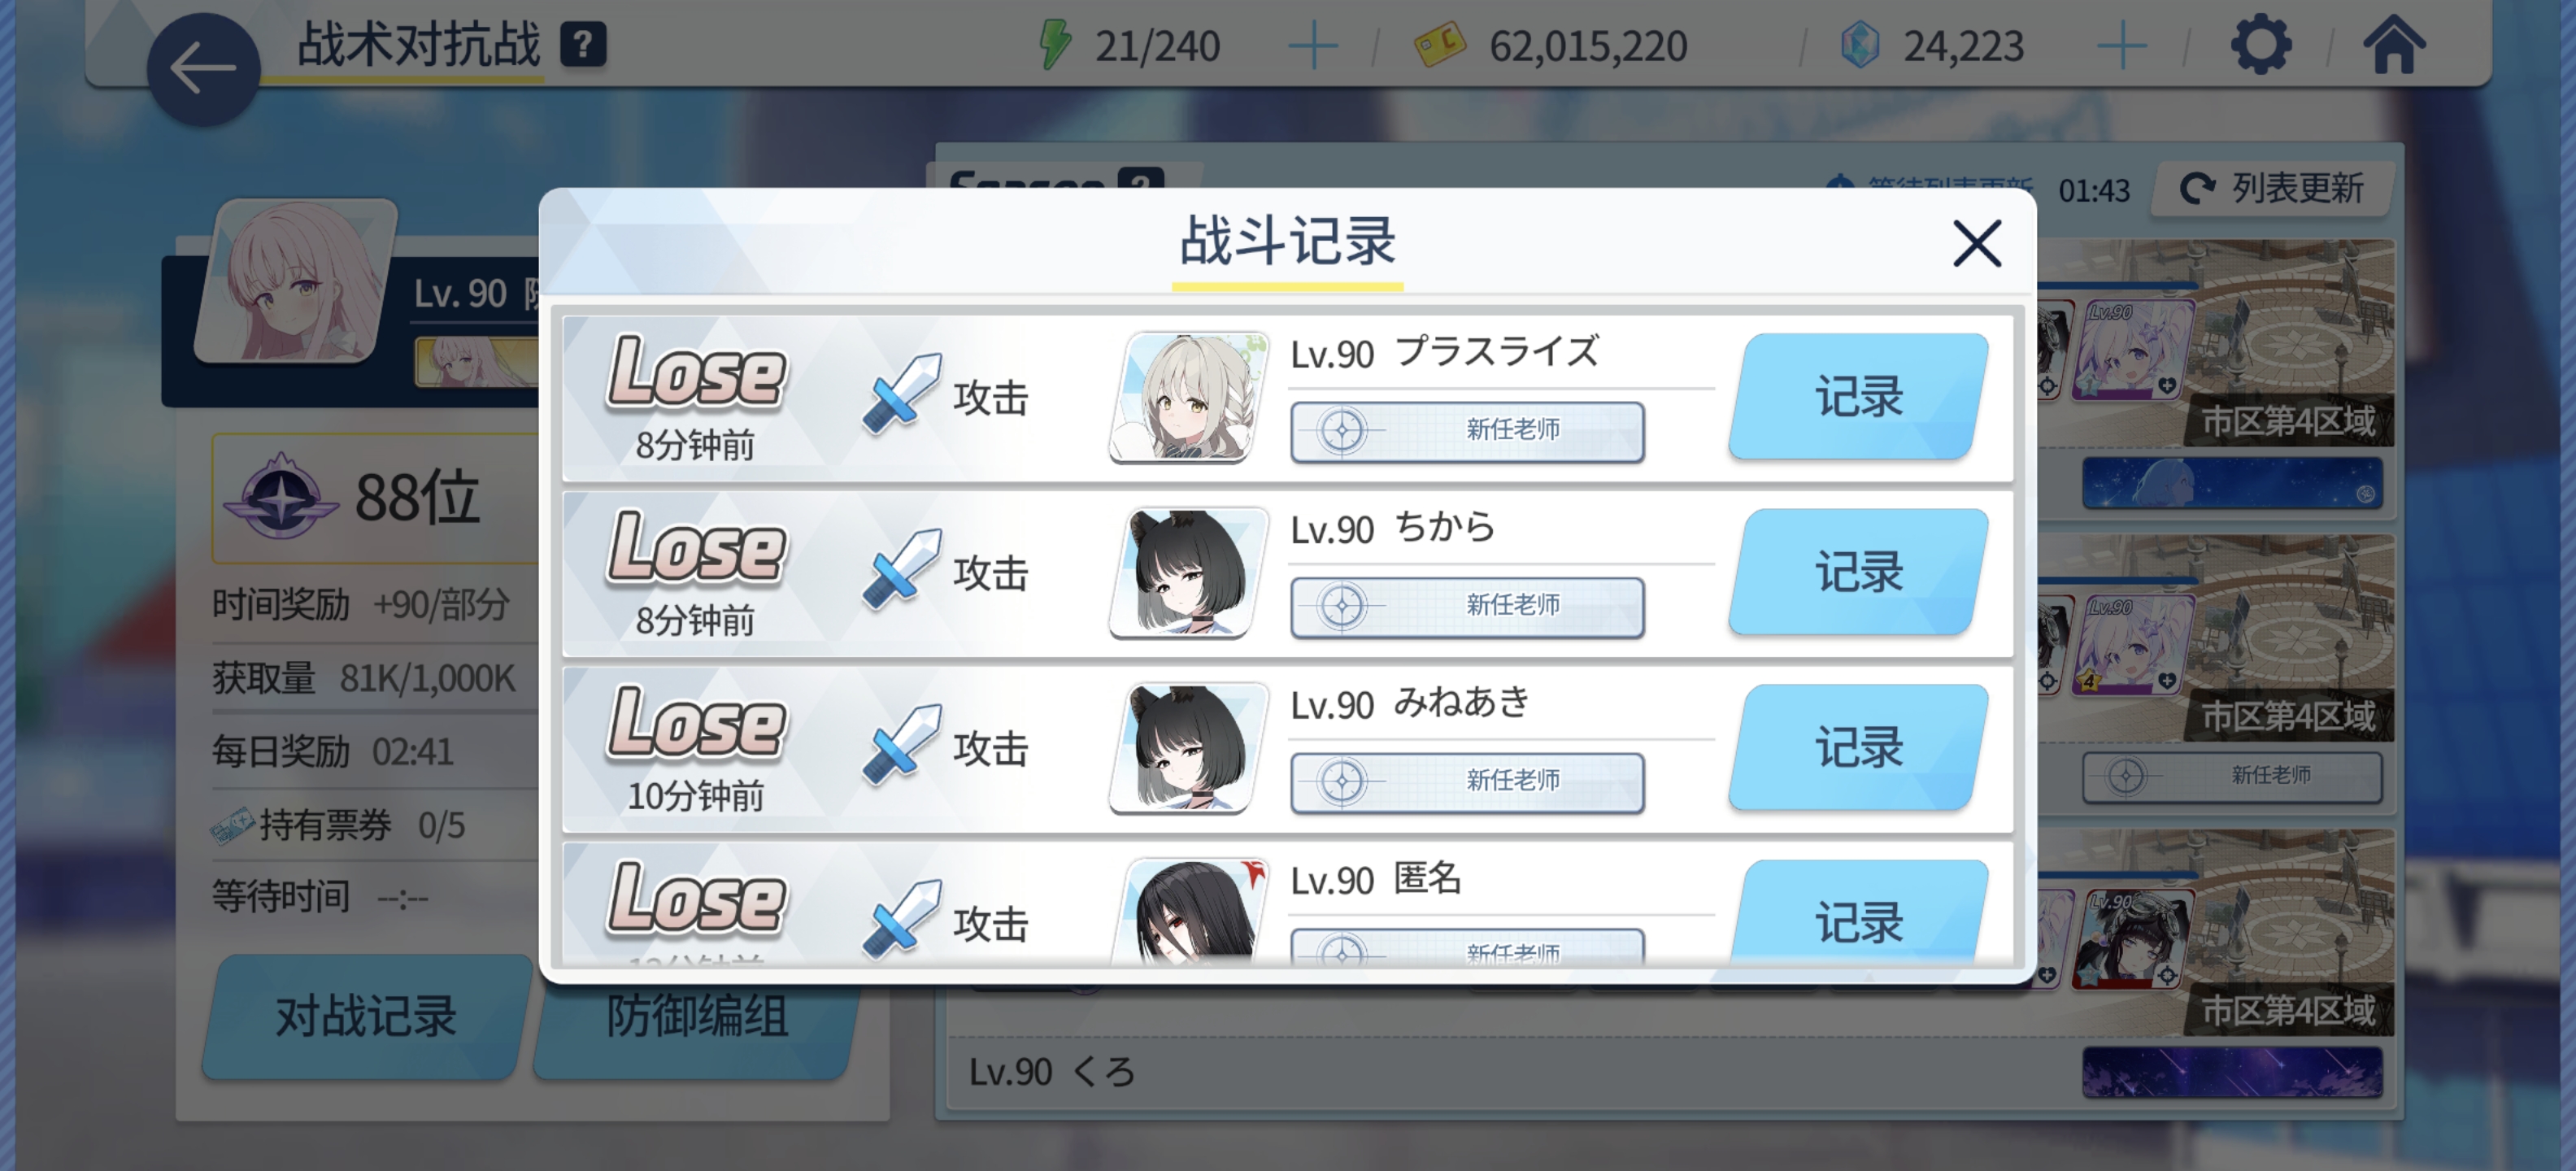
Task: Refresh the opponent list with 列表更新
Action: click(x=2272, y=188)
